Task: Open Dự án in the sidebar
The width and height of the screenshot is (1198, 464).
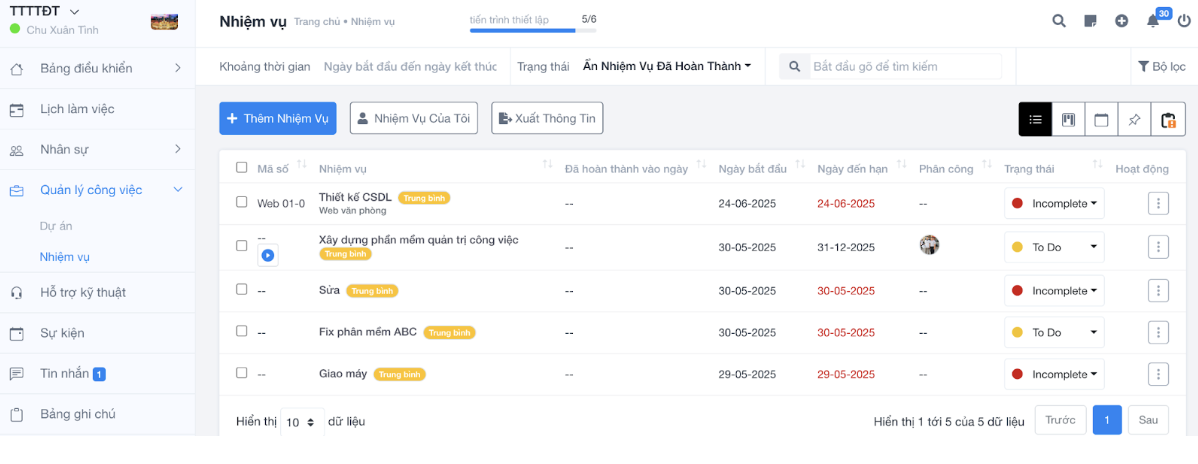Action: pyautogui.click(x=56, y=226)
